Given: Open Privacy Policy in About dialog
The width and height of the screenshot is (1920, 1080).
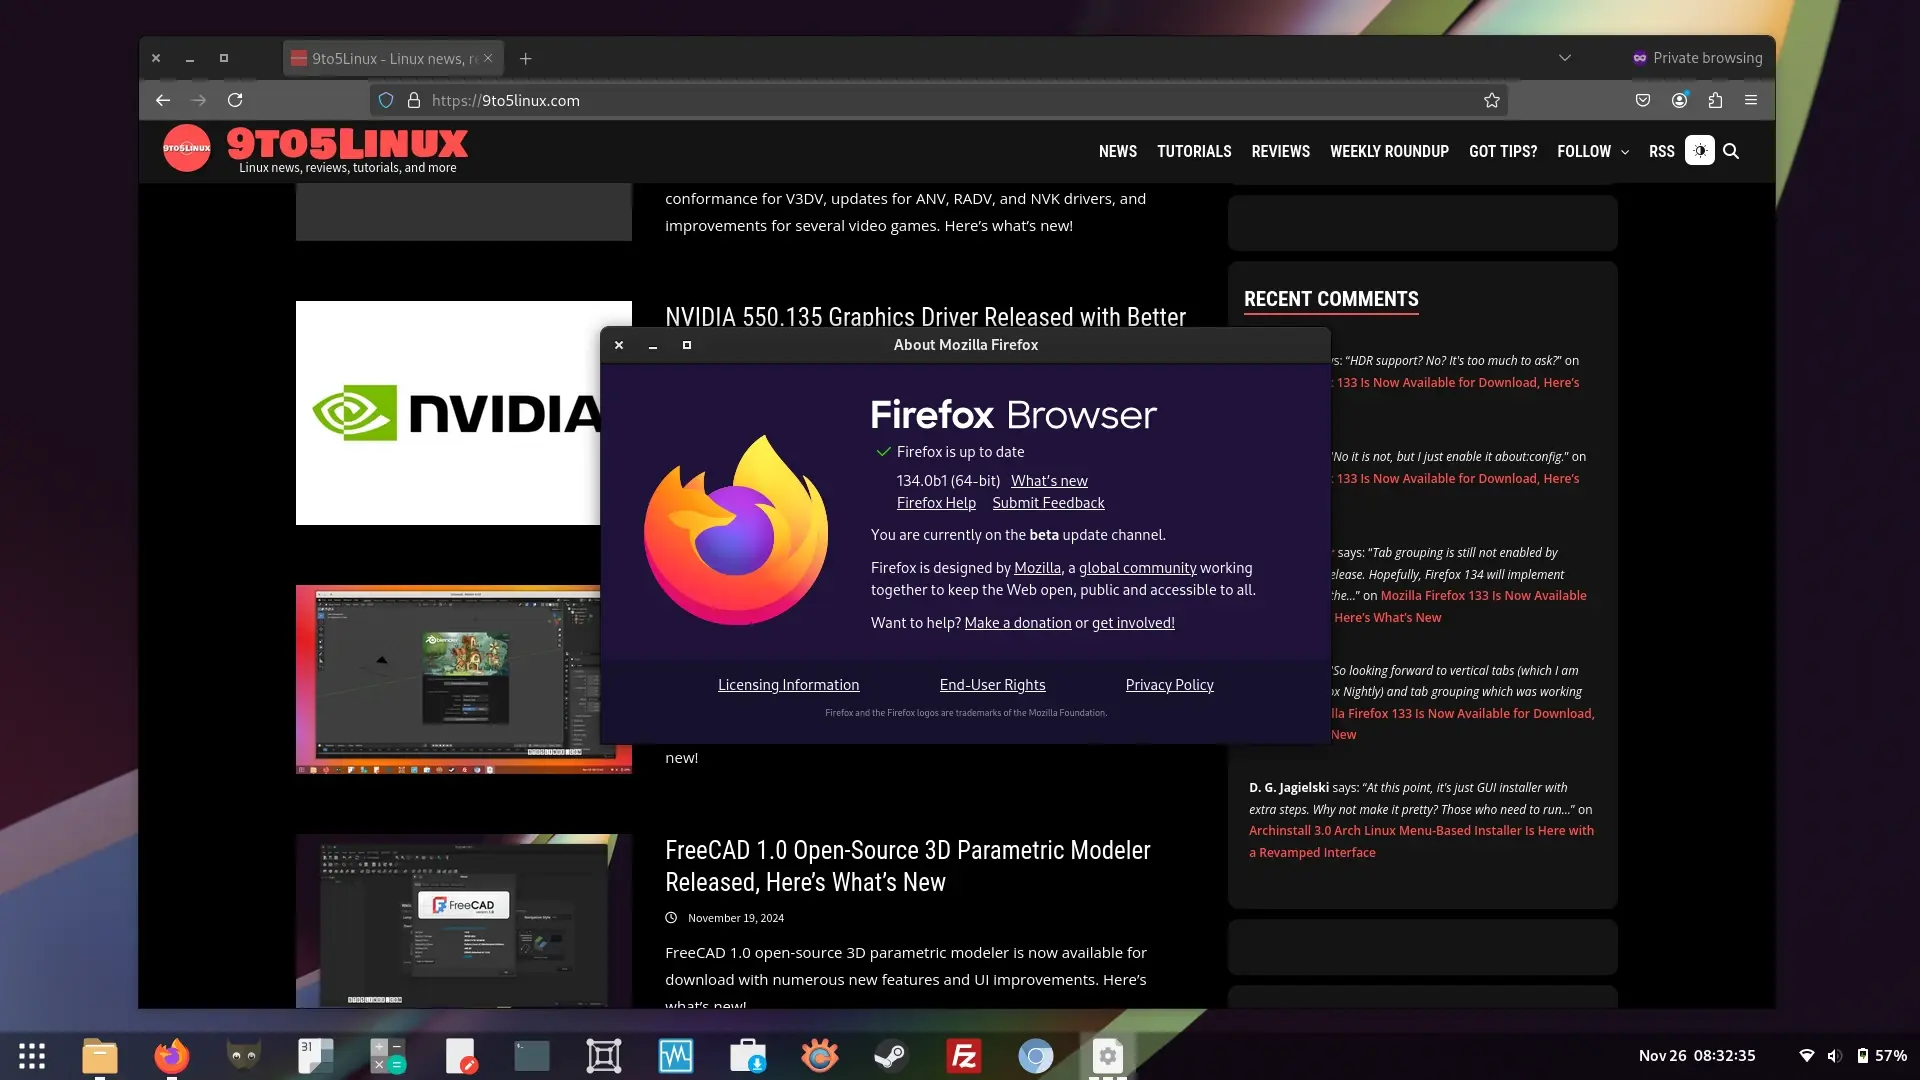Looking at the screenshot, I should [x=1169, y=685].
